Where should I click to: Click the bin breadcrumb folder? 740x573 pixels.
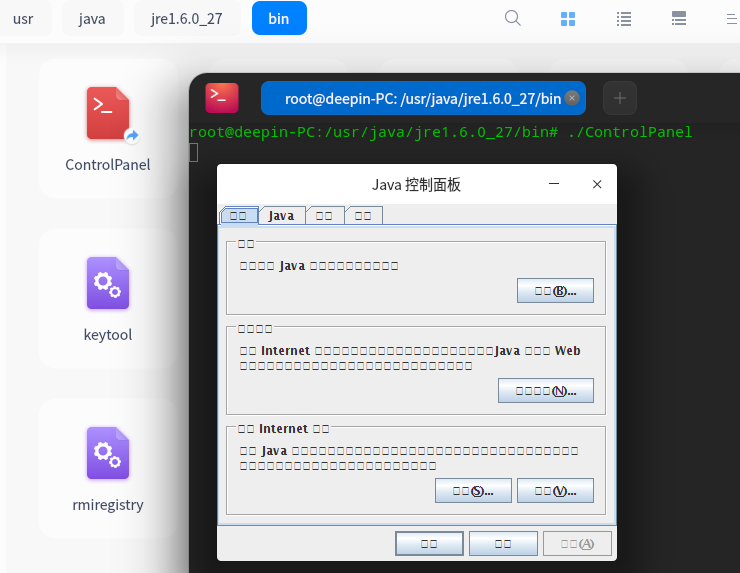[x=279, y=18]
